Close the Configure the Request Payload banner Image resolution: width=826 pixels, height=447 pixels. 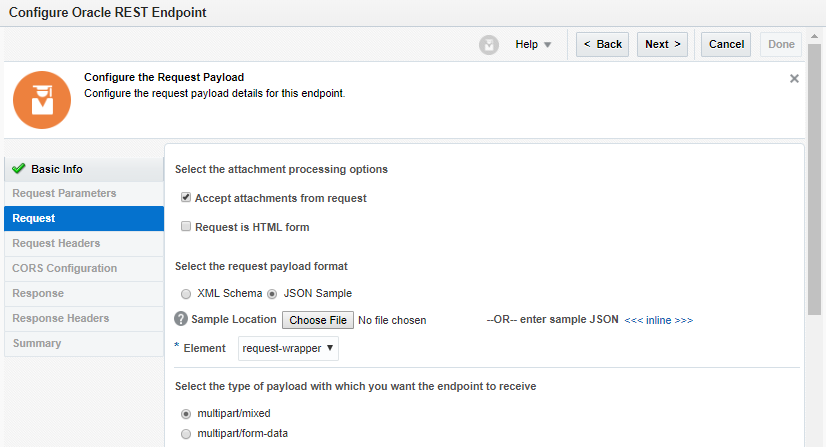point(794,78)
